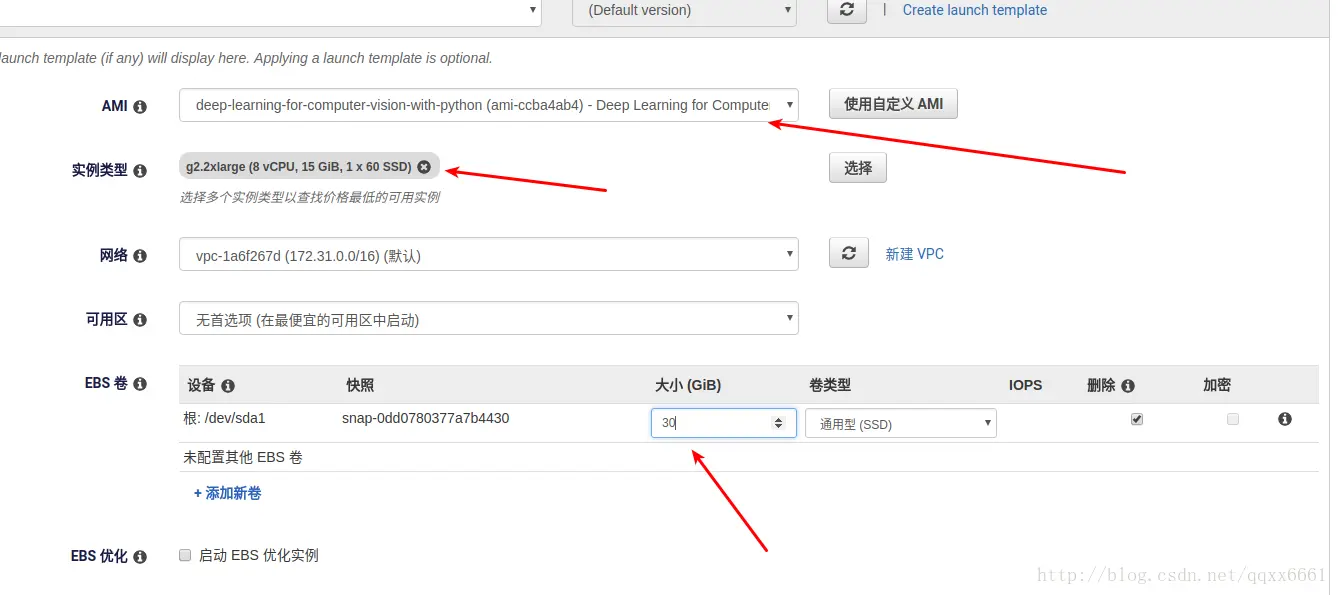
Task: Refresh the launch template list
Action: 847,10
